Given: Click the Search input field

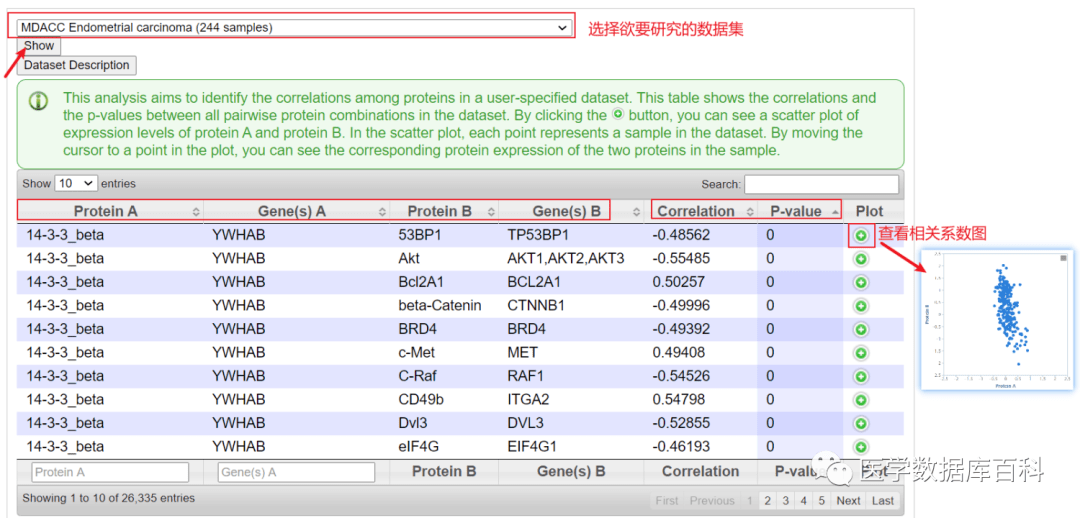Looking at the screenshot, I should click(821, 184).
